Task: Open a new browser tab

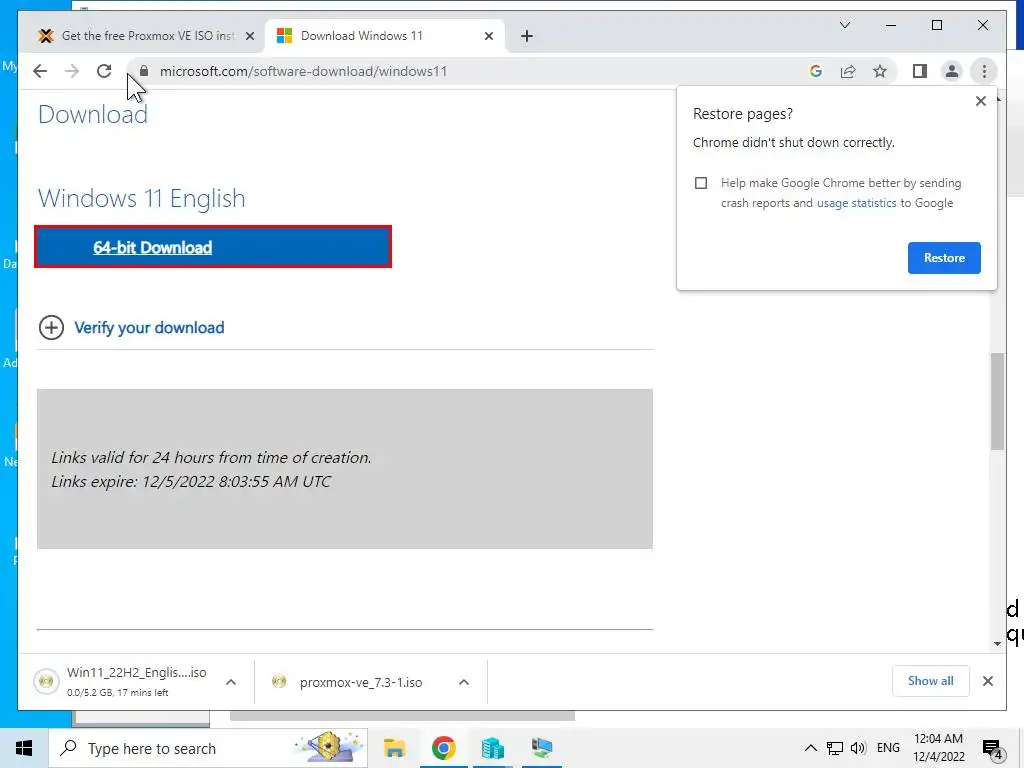Action: [527, 36]
